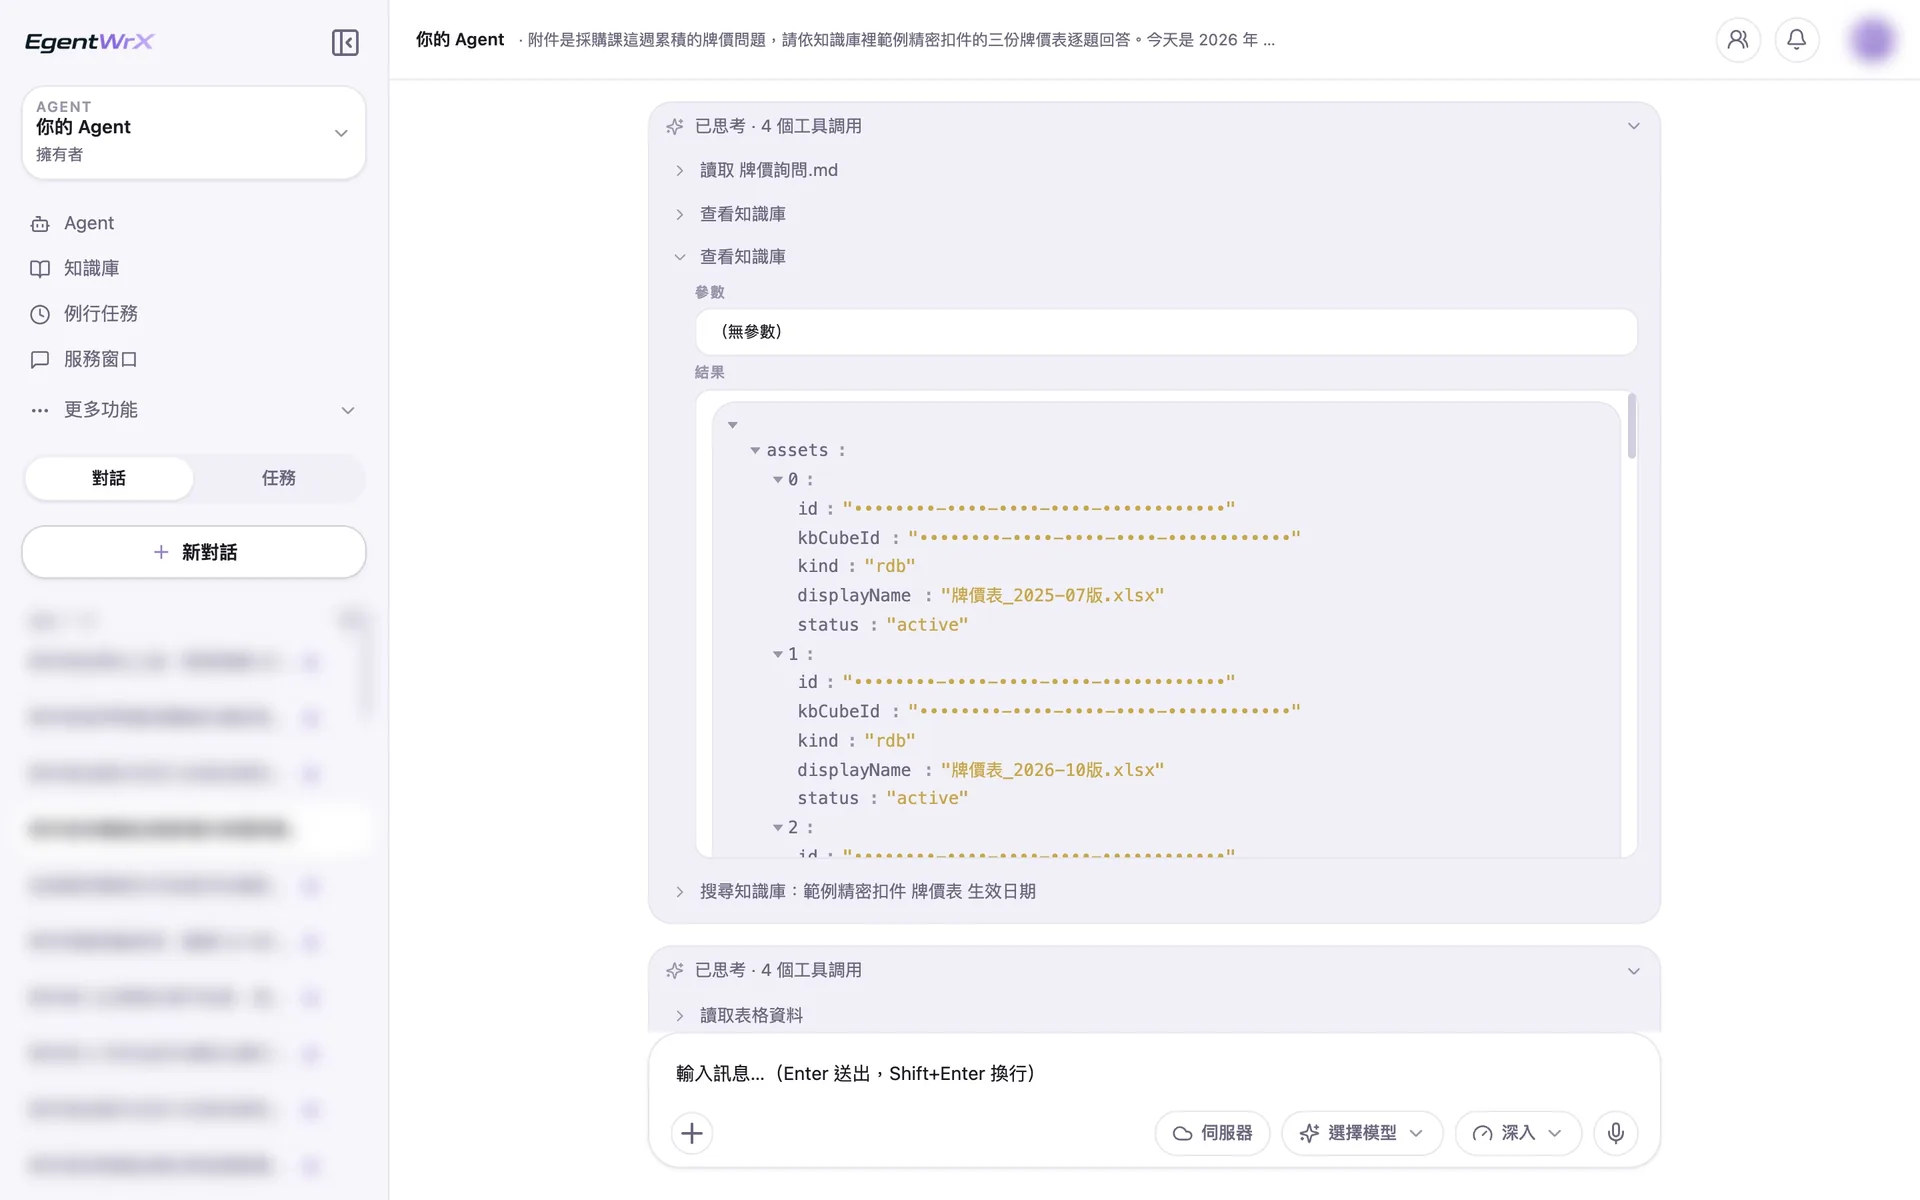Click the status "active" value of item 1
This screenshot has height=1200, width=1920.
tap(927, 798)
